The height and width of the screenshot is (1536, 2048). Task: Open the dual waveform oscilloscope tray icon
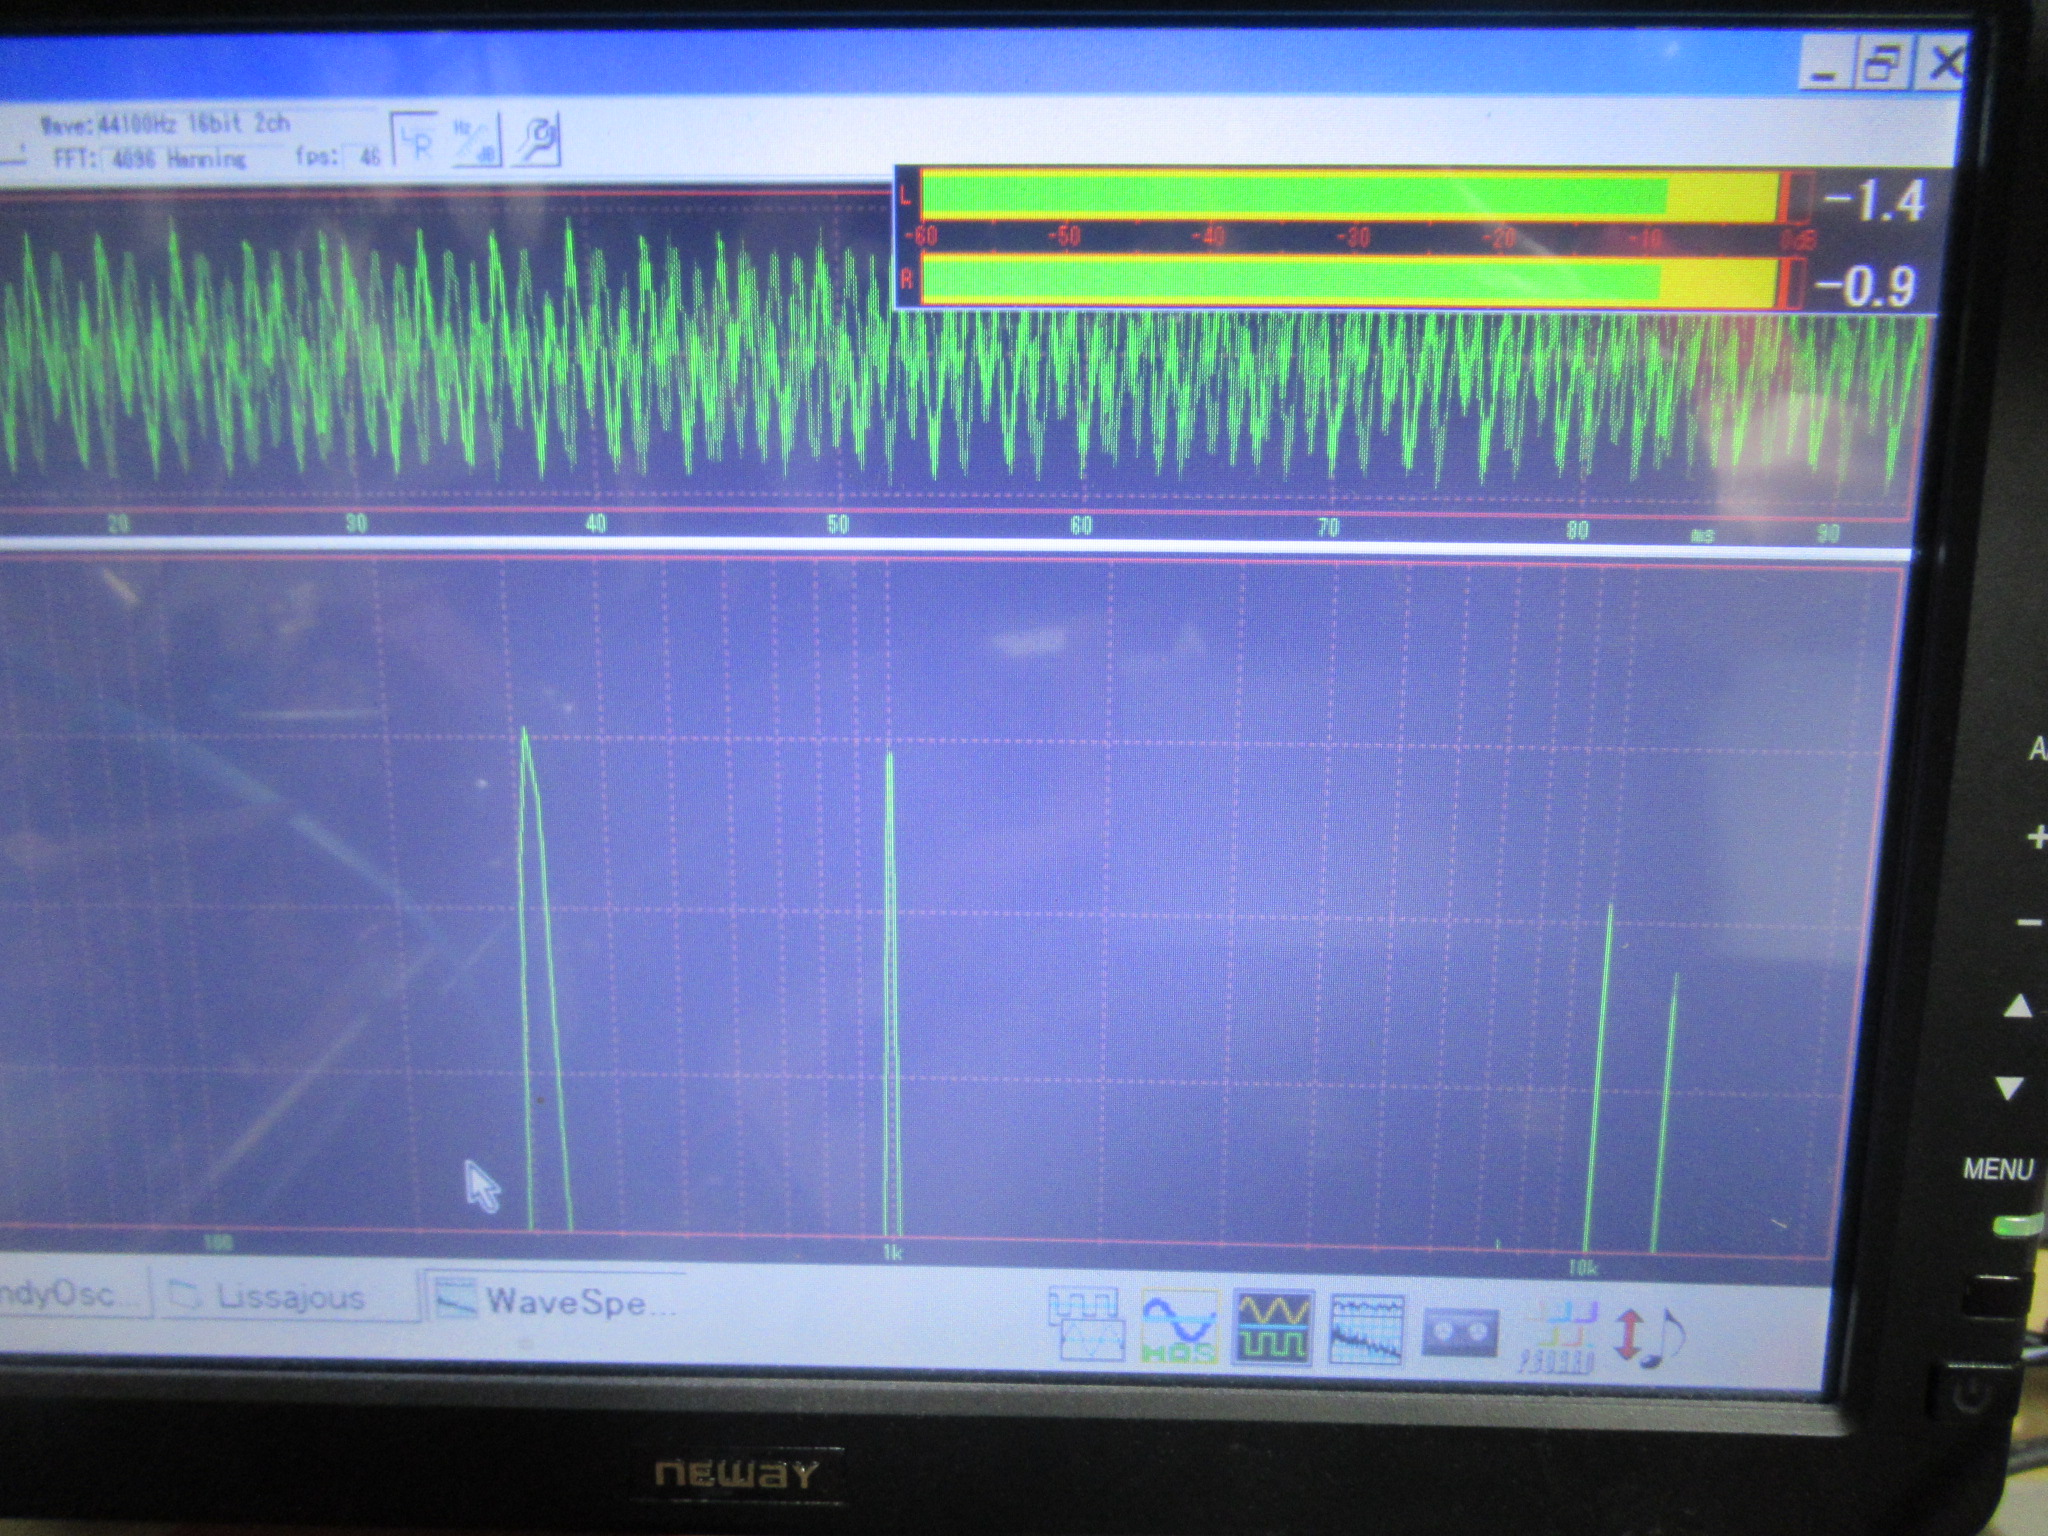click(x=1085, y=1325)
